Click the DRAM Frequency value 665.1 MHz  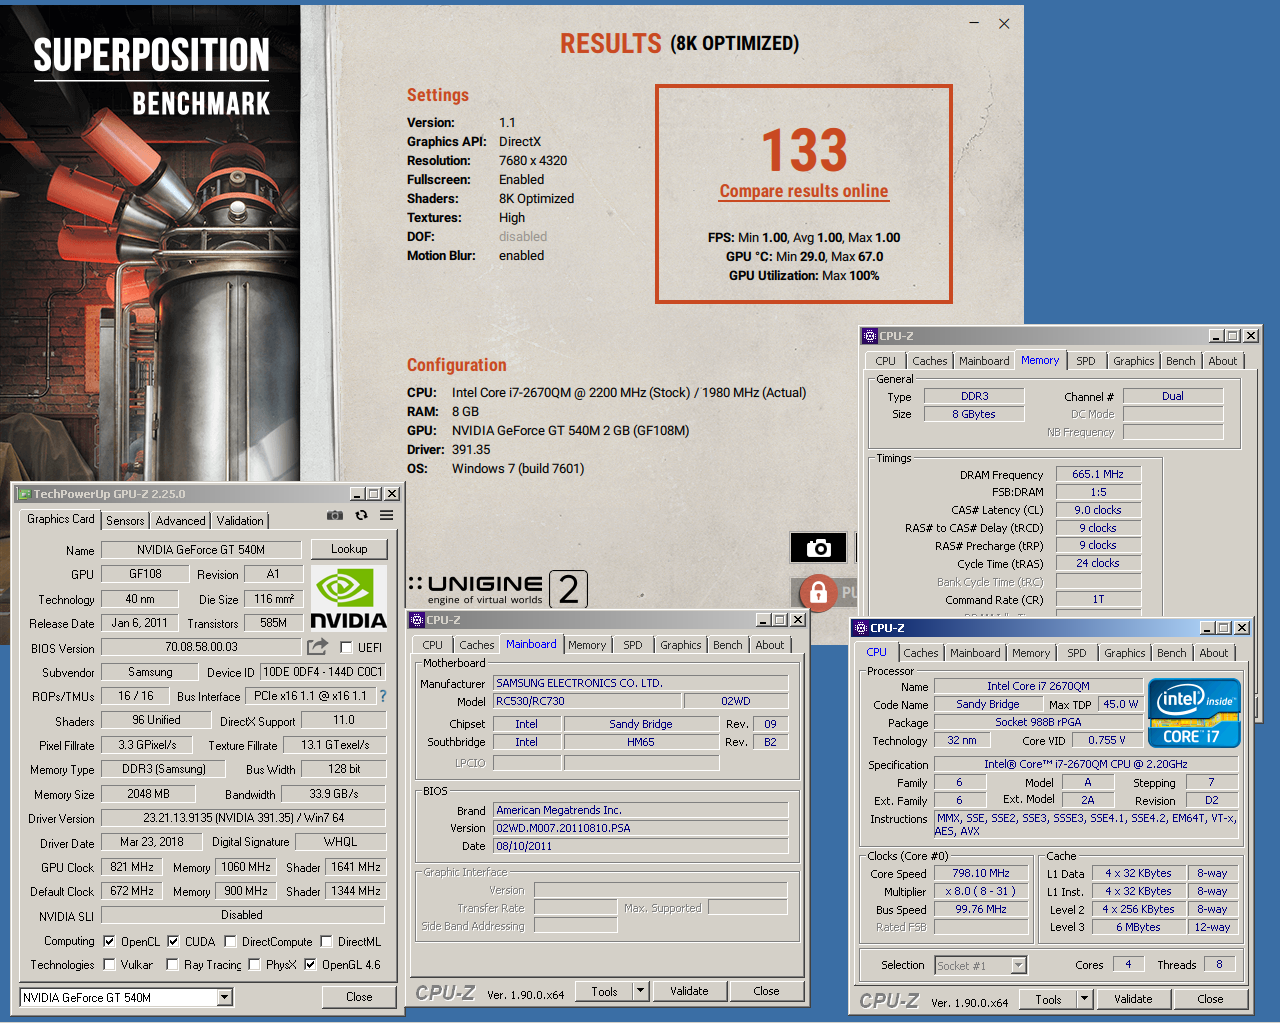click(x=1098, y=474)
